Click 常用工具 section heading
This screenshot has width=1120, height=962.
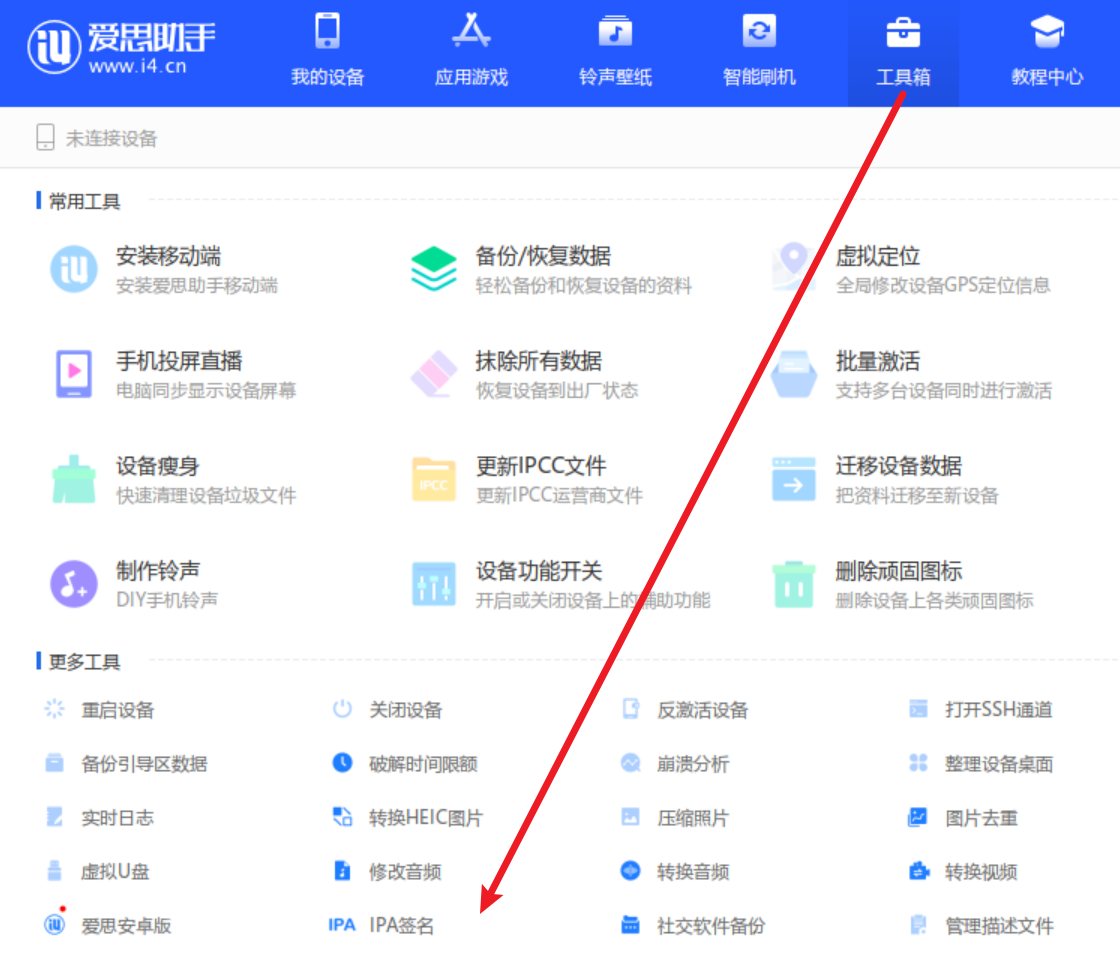(x=84, y=201)
